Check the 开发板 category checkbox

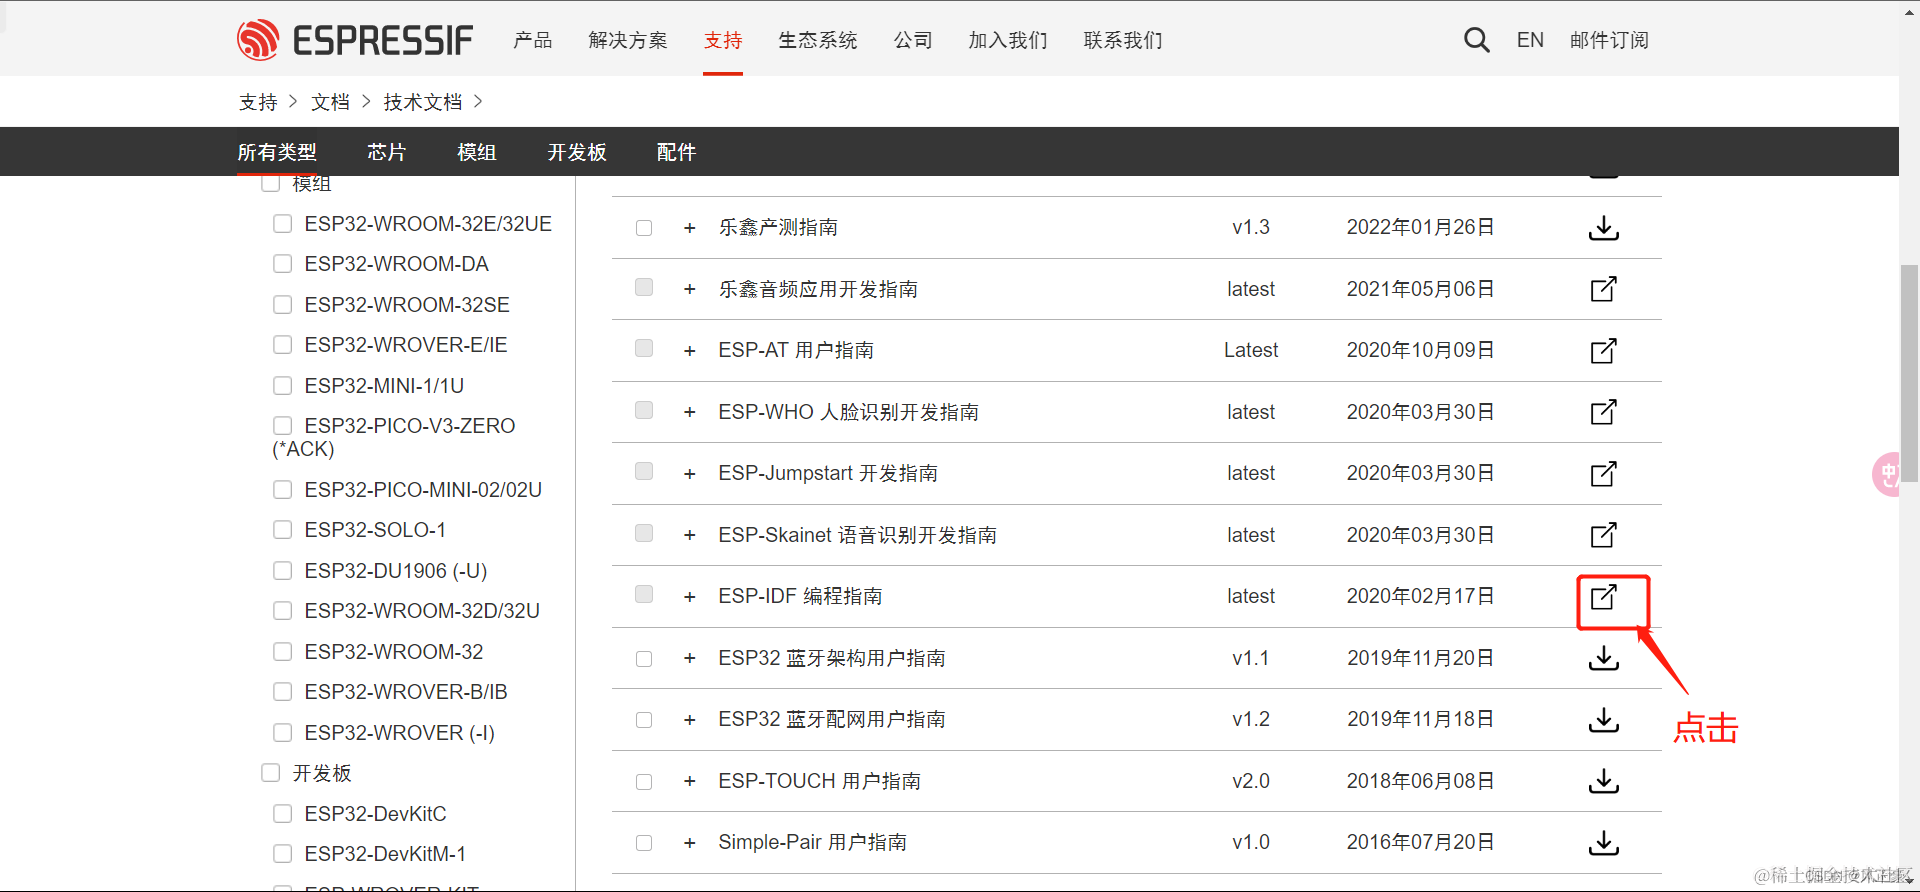(x=270, y=773)
